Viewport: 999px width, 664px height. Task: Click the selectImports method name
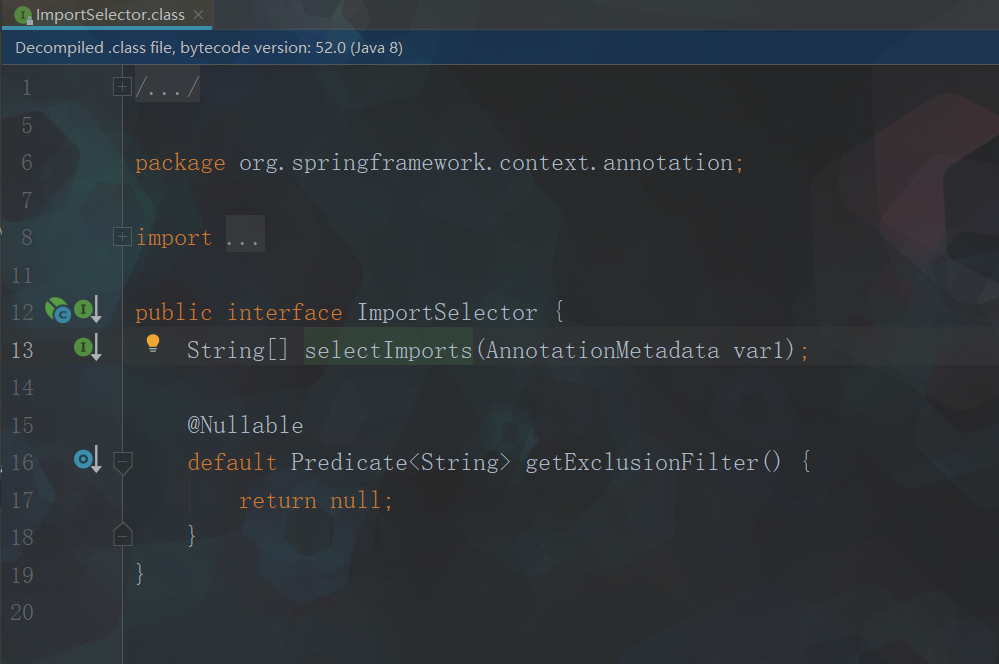388,350
